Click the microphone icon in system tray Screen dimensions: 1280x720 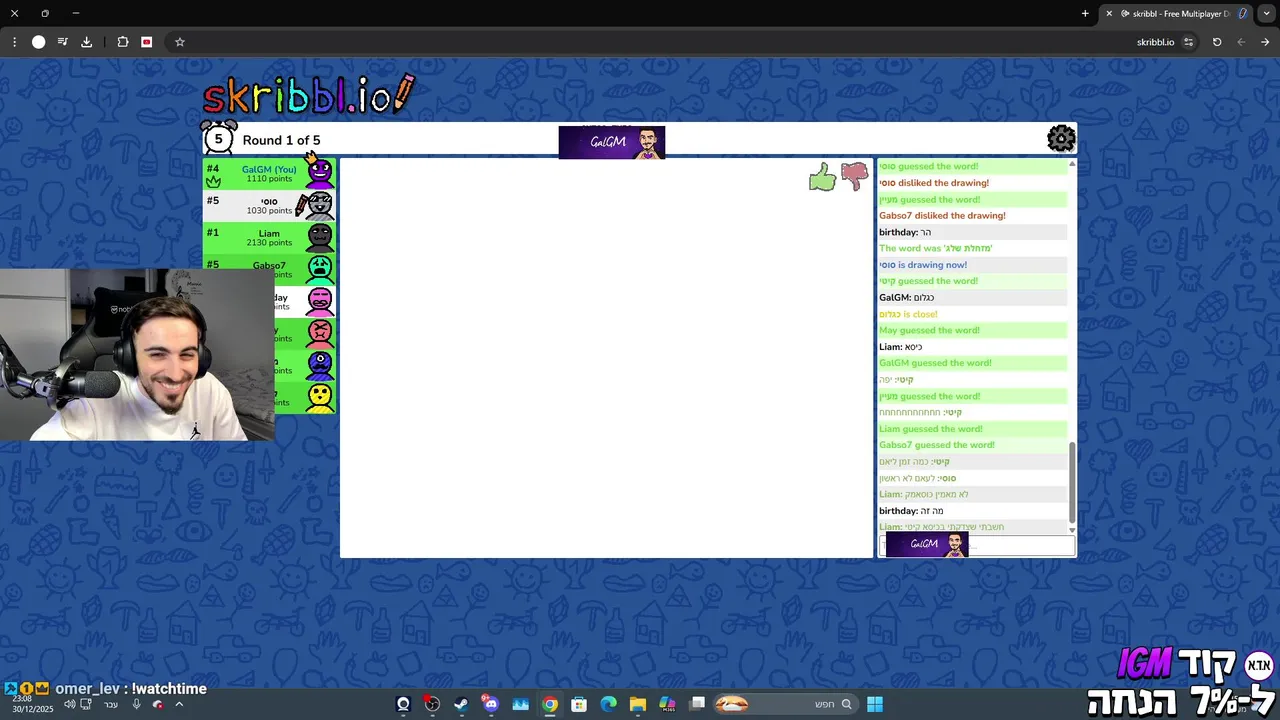(137, 704)
